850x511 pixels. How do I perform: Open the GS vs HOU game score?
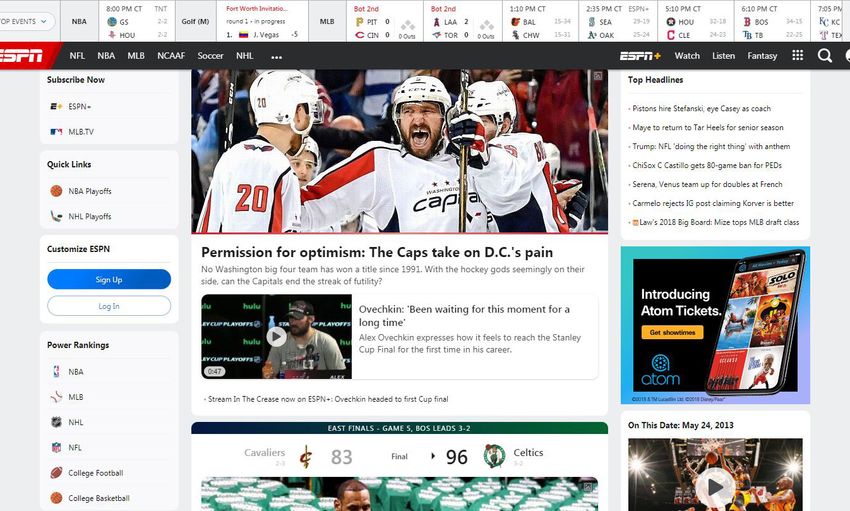[x=137, y=22]
